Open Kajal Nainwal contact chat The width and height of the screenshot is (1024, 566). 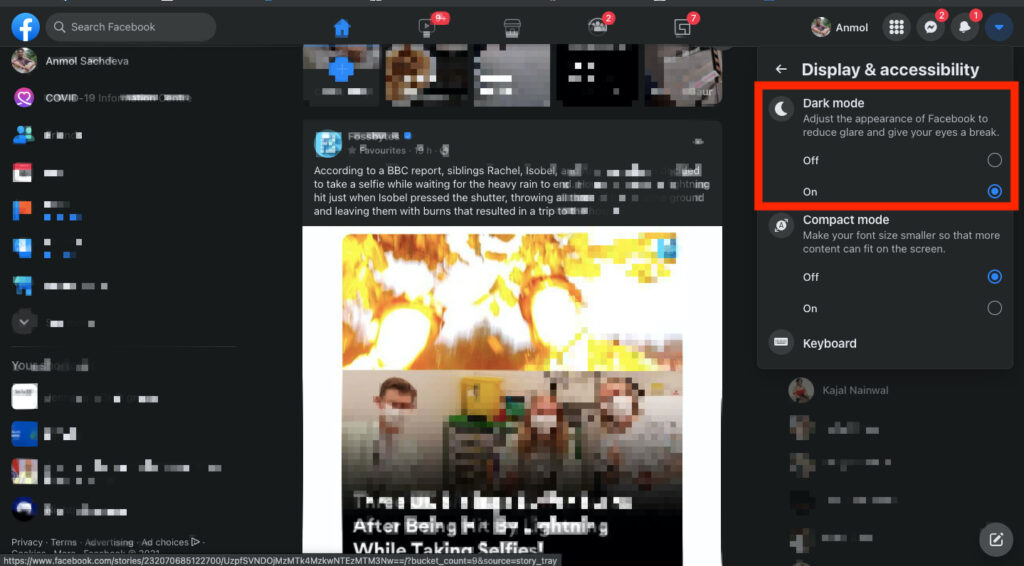coord(854,390)
